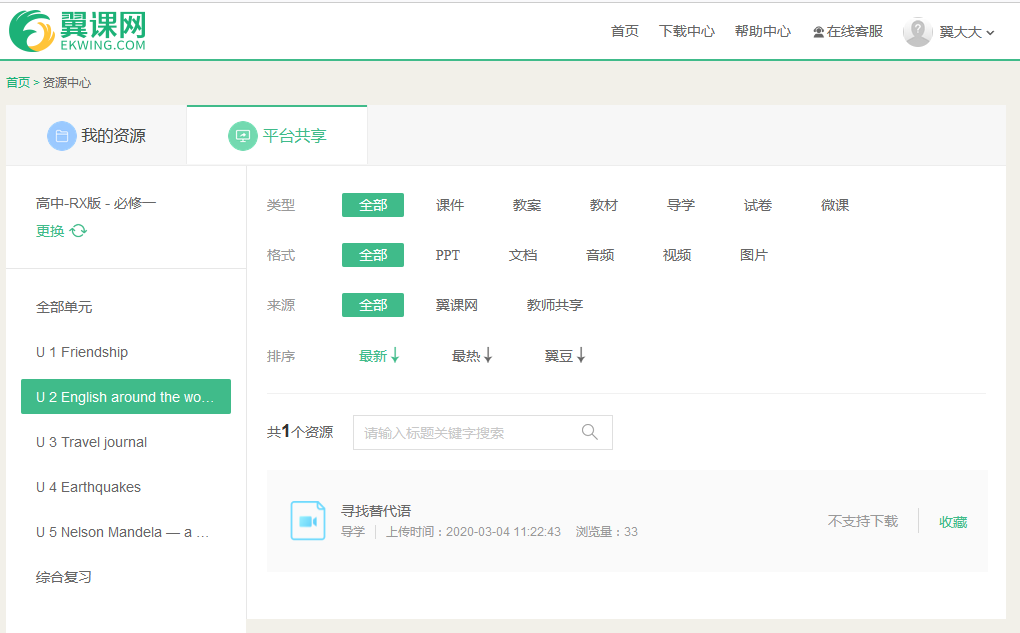Click the 更换 refresh icon
The width and height of the screenshot is (1020, 633).
click(79, 231)
